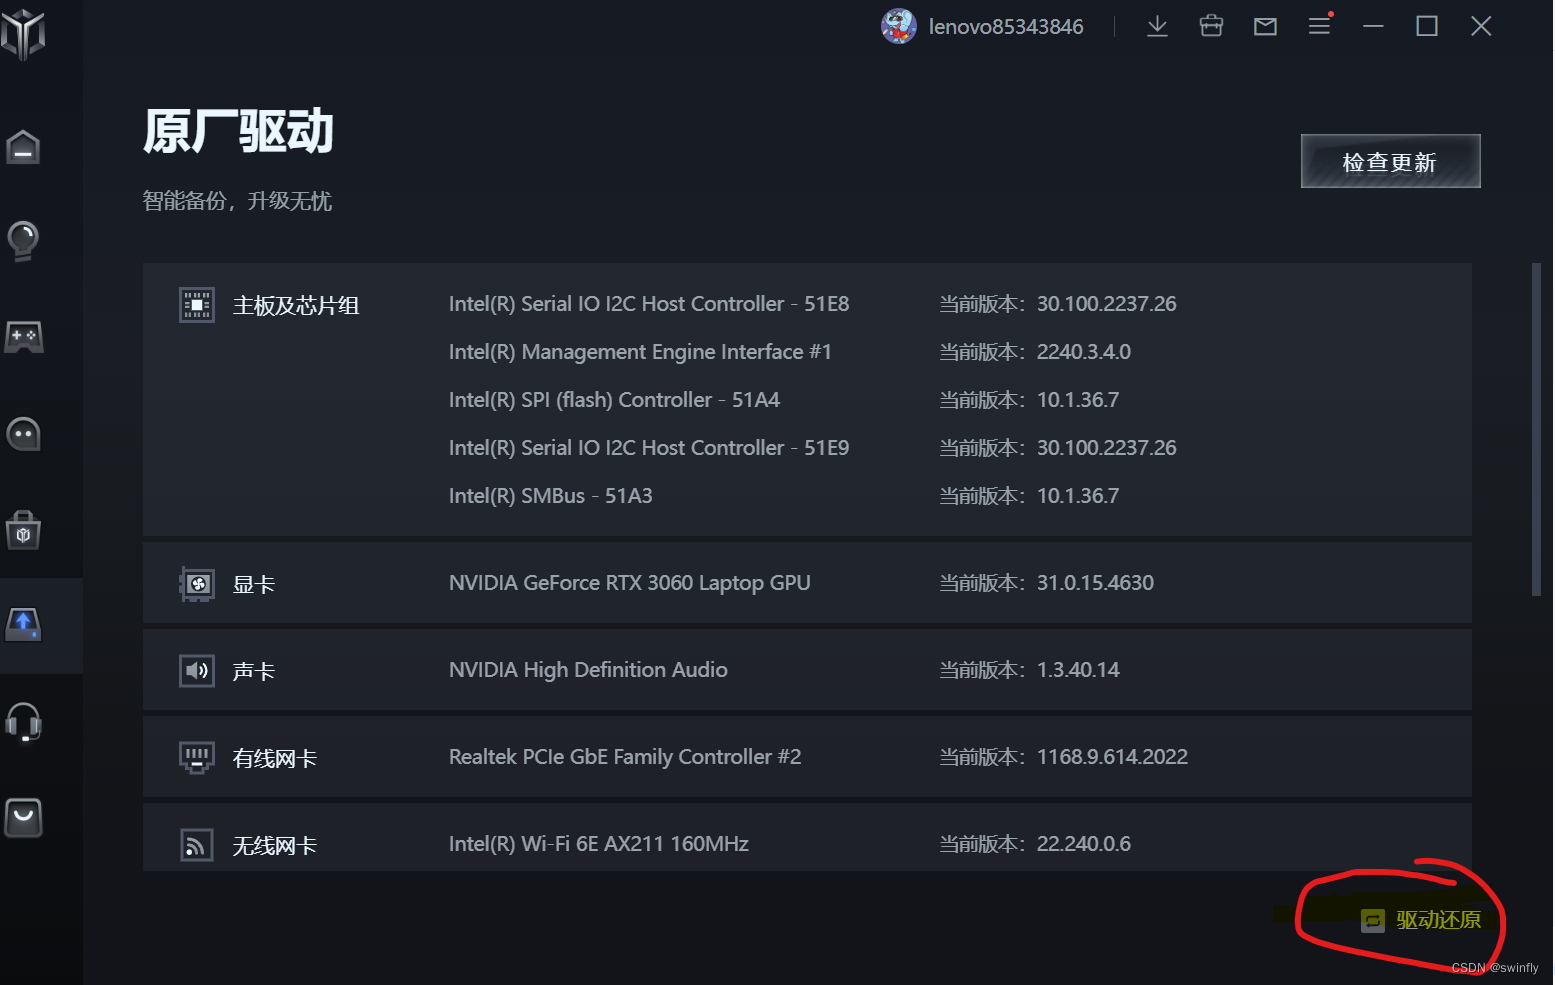The width and height of the screenshot is (1555, 985).
Task: Click the 原厂驱动 page heading
Action: pyautogui.click(x=238, y=132)
